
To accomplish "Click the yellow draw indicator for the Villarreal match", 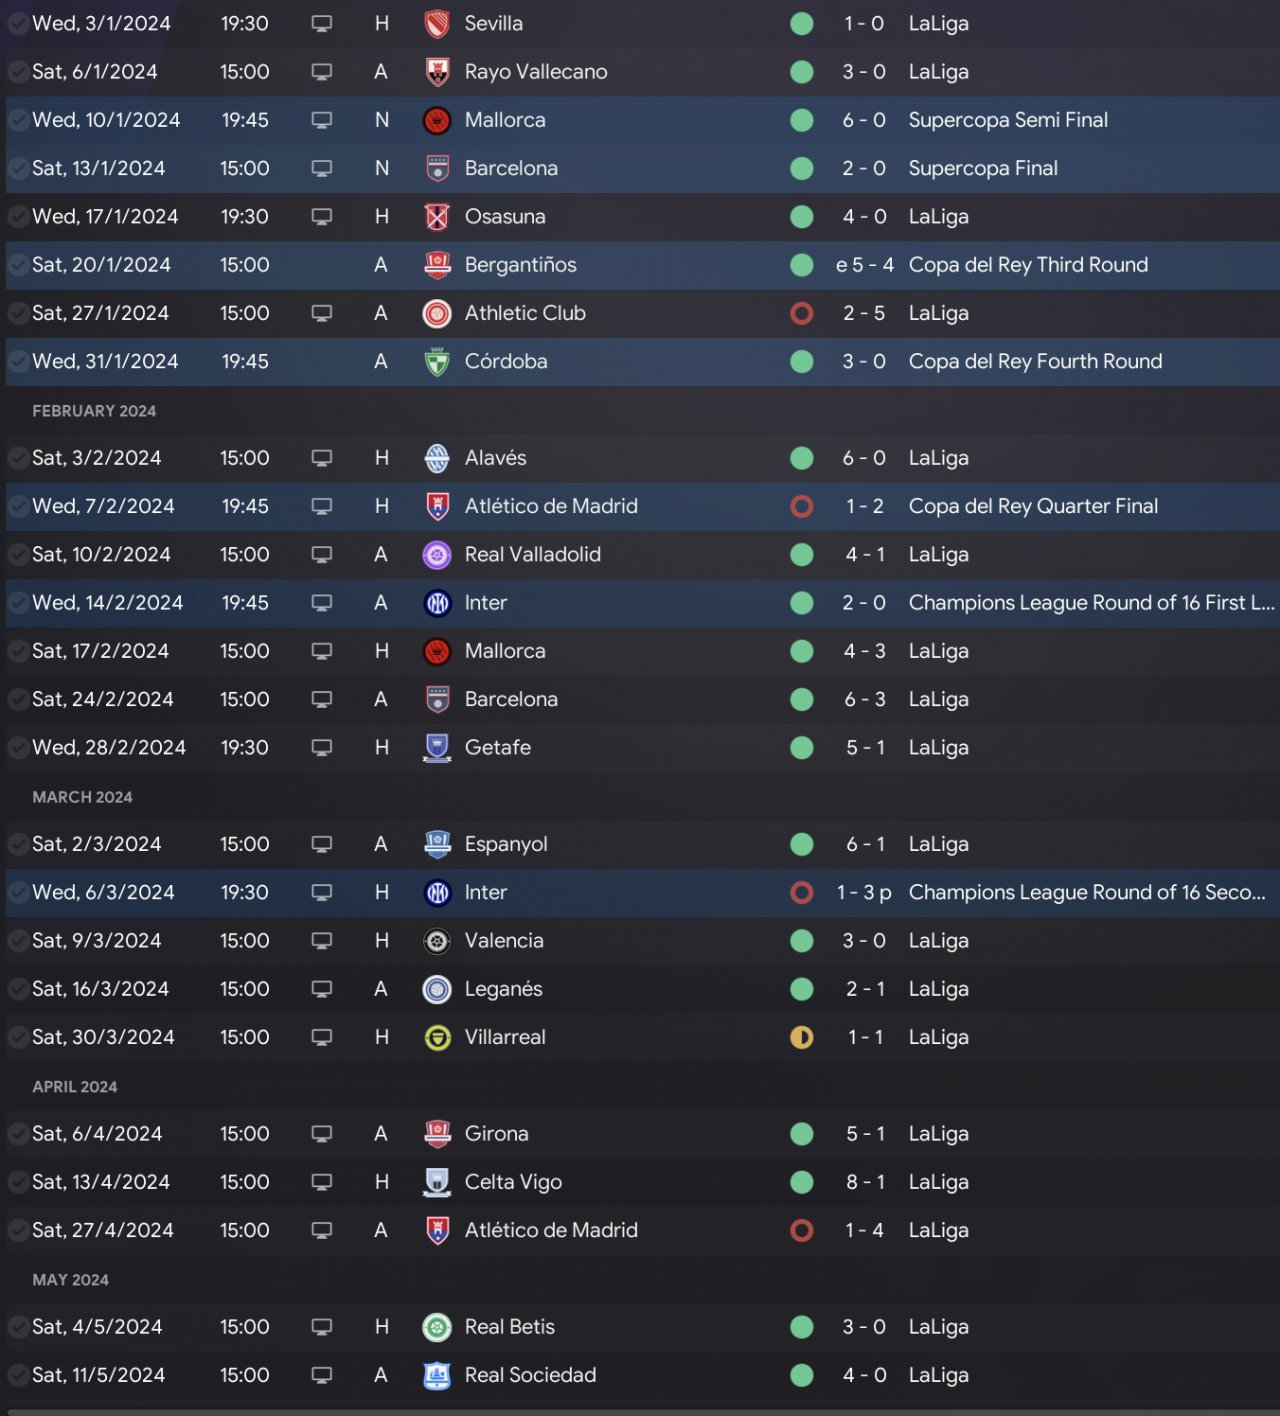I will click(802, 1038).
